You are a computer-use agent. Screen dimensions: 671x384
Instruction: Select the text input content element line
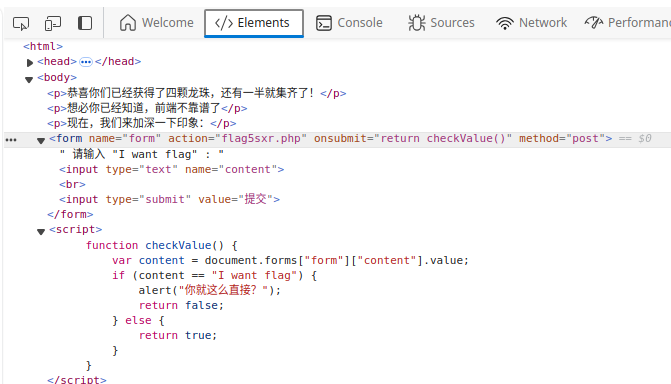point(171,170)
